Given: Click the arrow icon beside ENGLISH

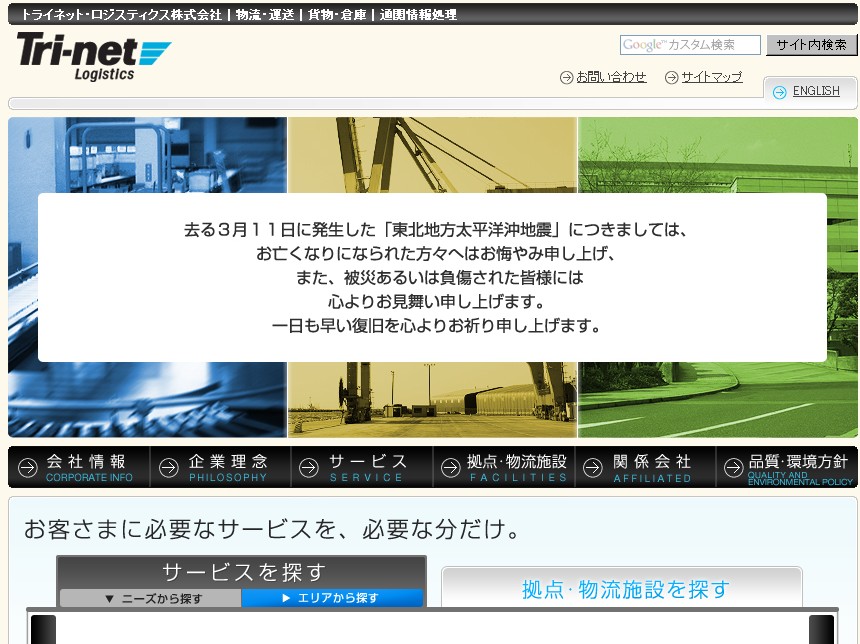Looking at the screenshot, I should pyautogui.click(x=780, y=92).
